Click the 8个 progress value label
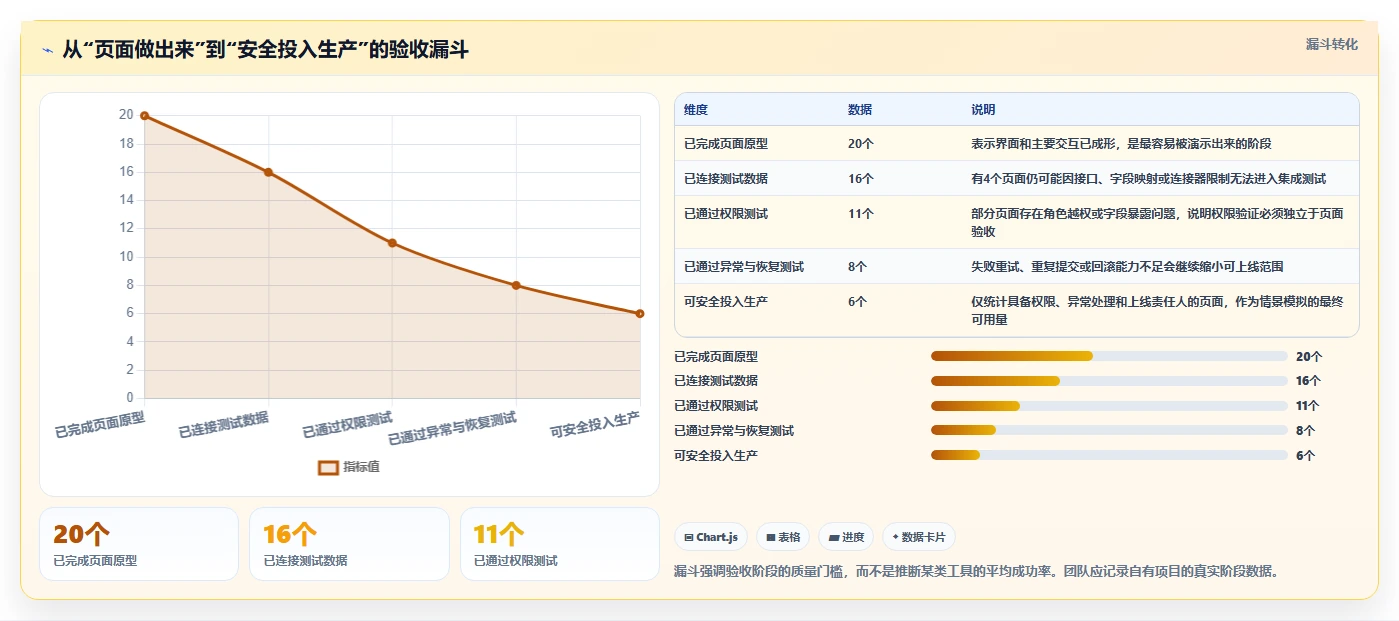Screen dimensions: 1399x621 pyautogui.click(x=1306, y=431)
